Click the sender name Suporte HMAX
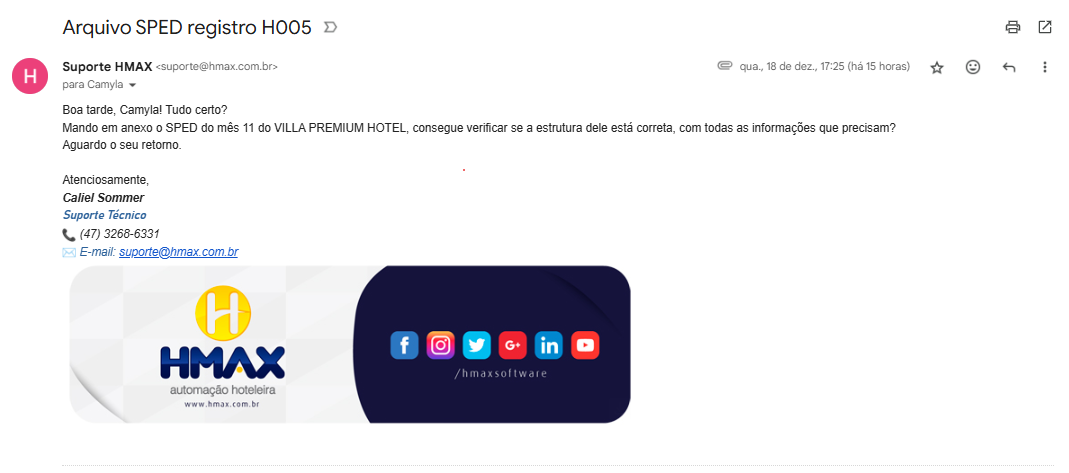 pyautogui.click(x=107, y=67)
